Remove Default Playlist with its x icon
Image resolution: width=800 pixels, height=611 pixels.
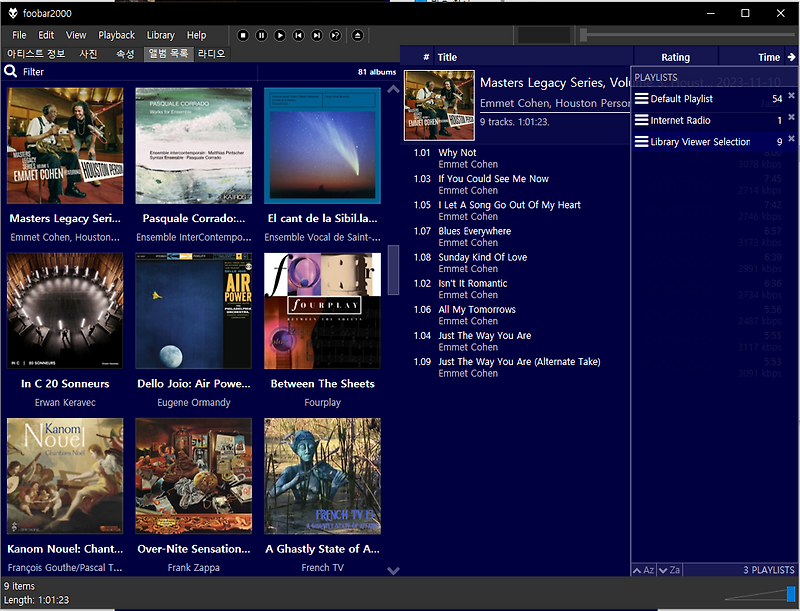(791, 95)
